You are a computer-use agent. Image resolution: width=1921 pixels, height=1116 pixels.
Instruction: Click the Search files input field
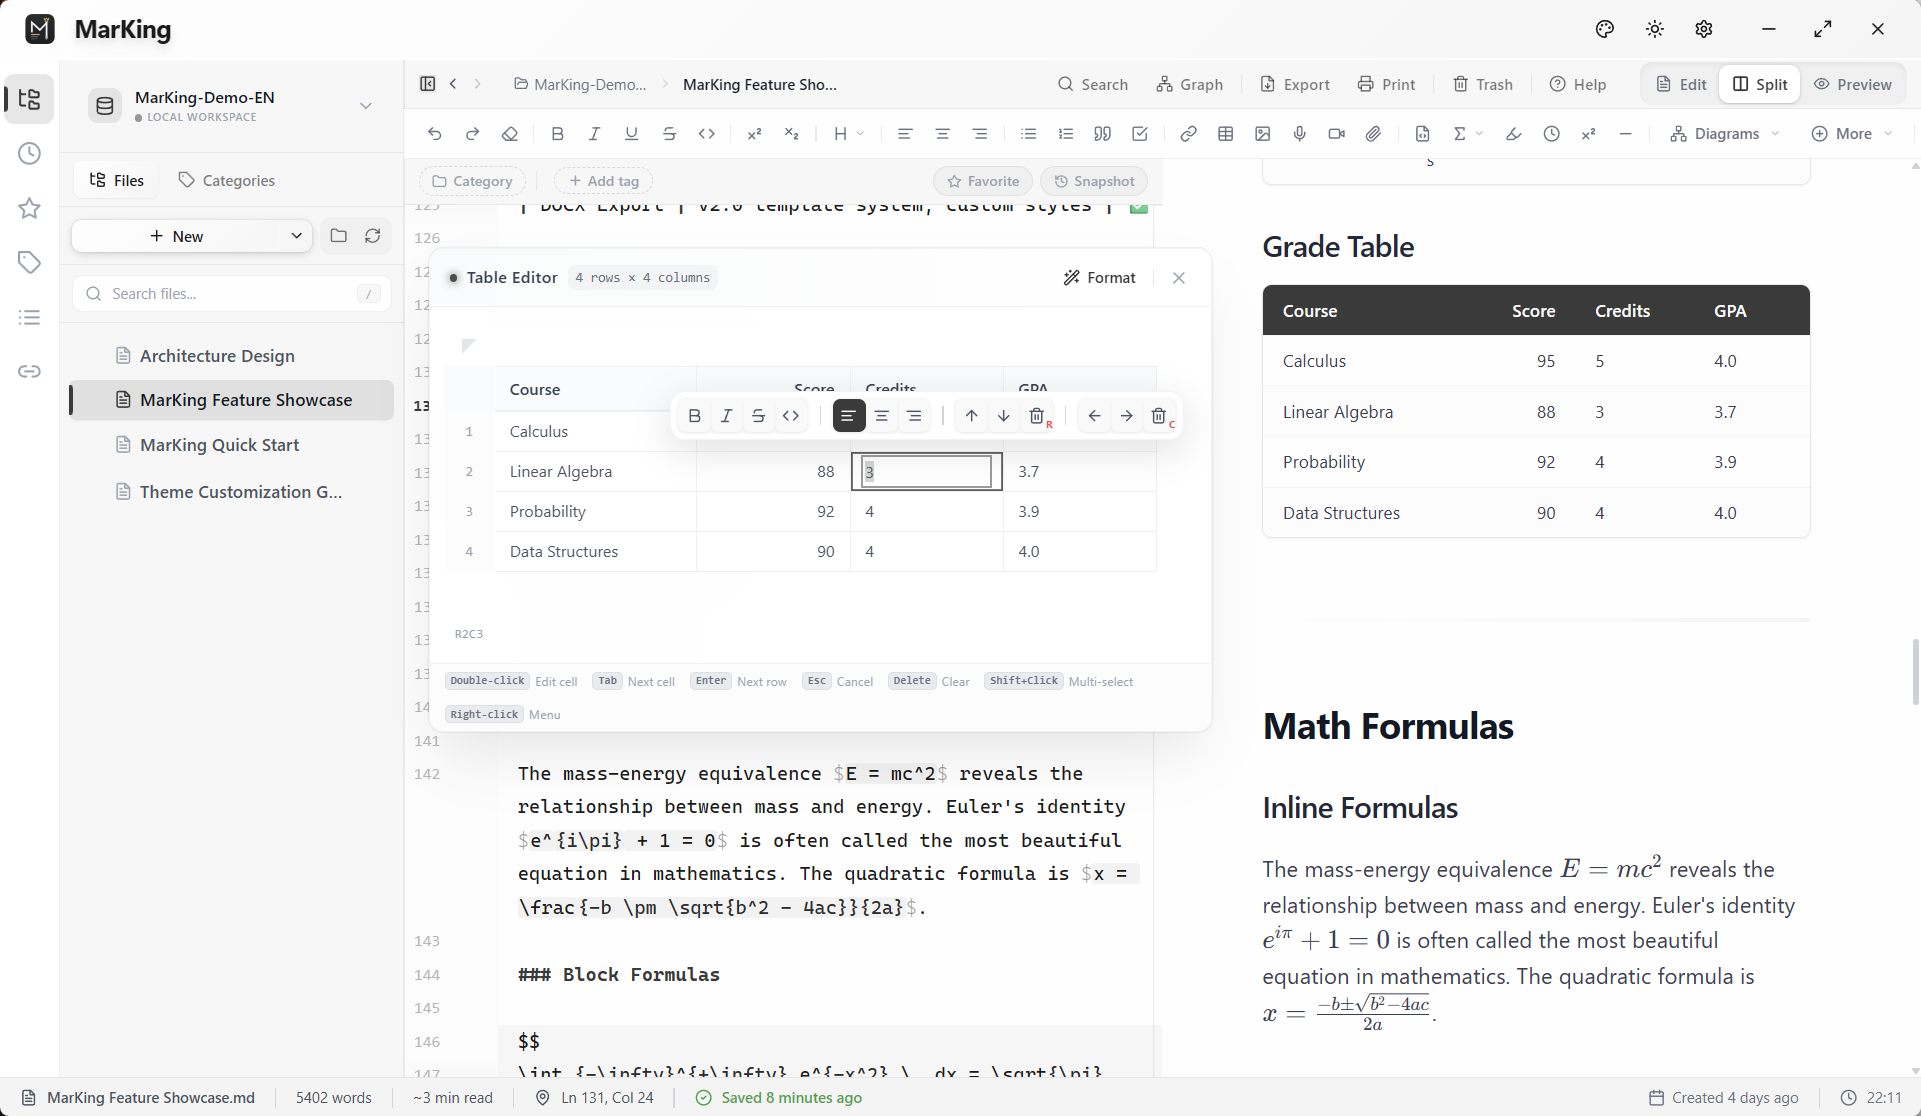click(232, 294)
